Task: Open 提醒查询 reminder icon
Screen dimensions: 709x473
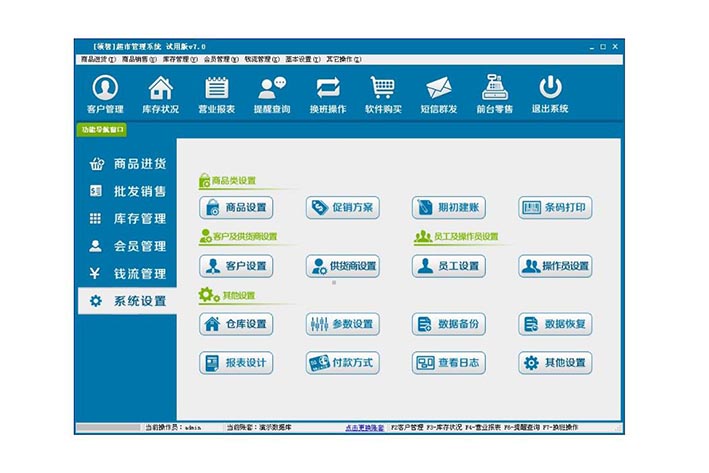Action: click(x=272, y=94)
